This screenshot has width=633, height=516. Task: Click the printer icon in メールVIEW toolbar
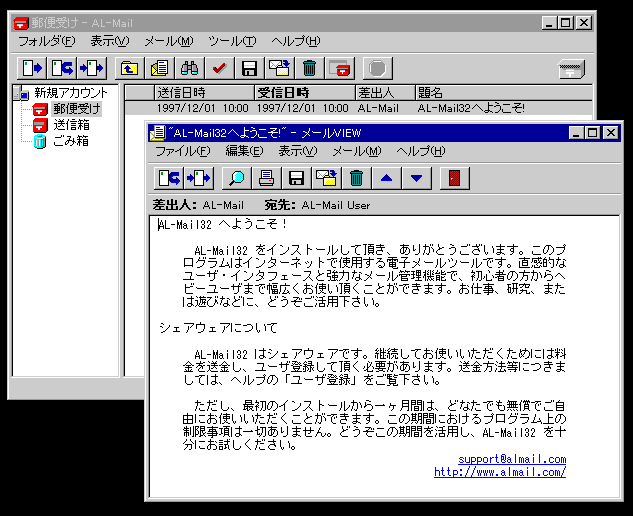[x=266, y=178]
